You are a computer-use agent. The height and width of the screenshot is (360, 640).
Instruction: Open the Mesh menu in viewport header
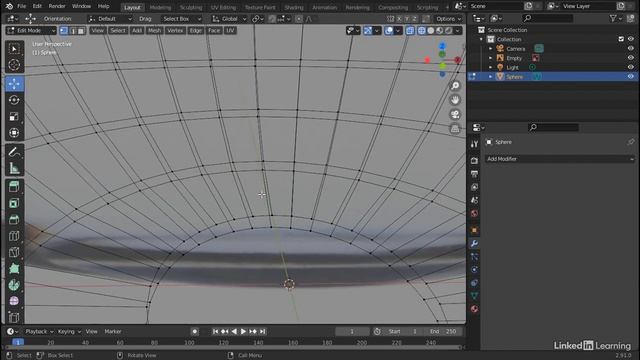(154, 31)
